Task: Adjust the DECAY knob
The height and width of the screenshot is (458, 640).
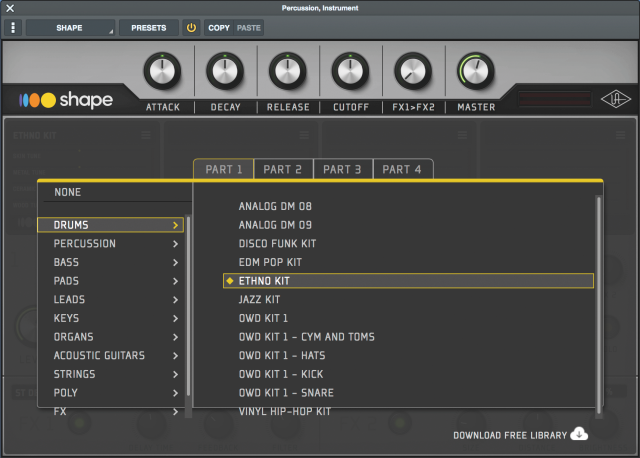Action: point(225,71)
